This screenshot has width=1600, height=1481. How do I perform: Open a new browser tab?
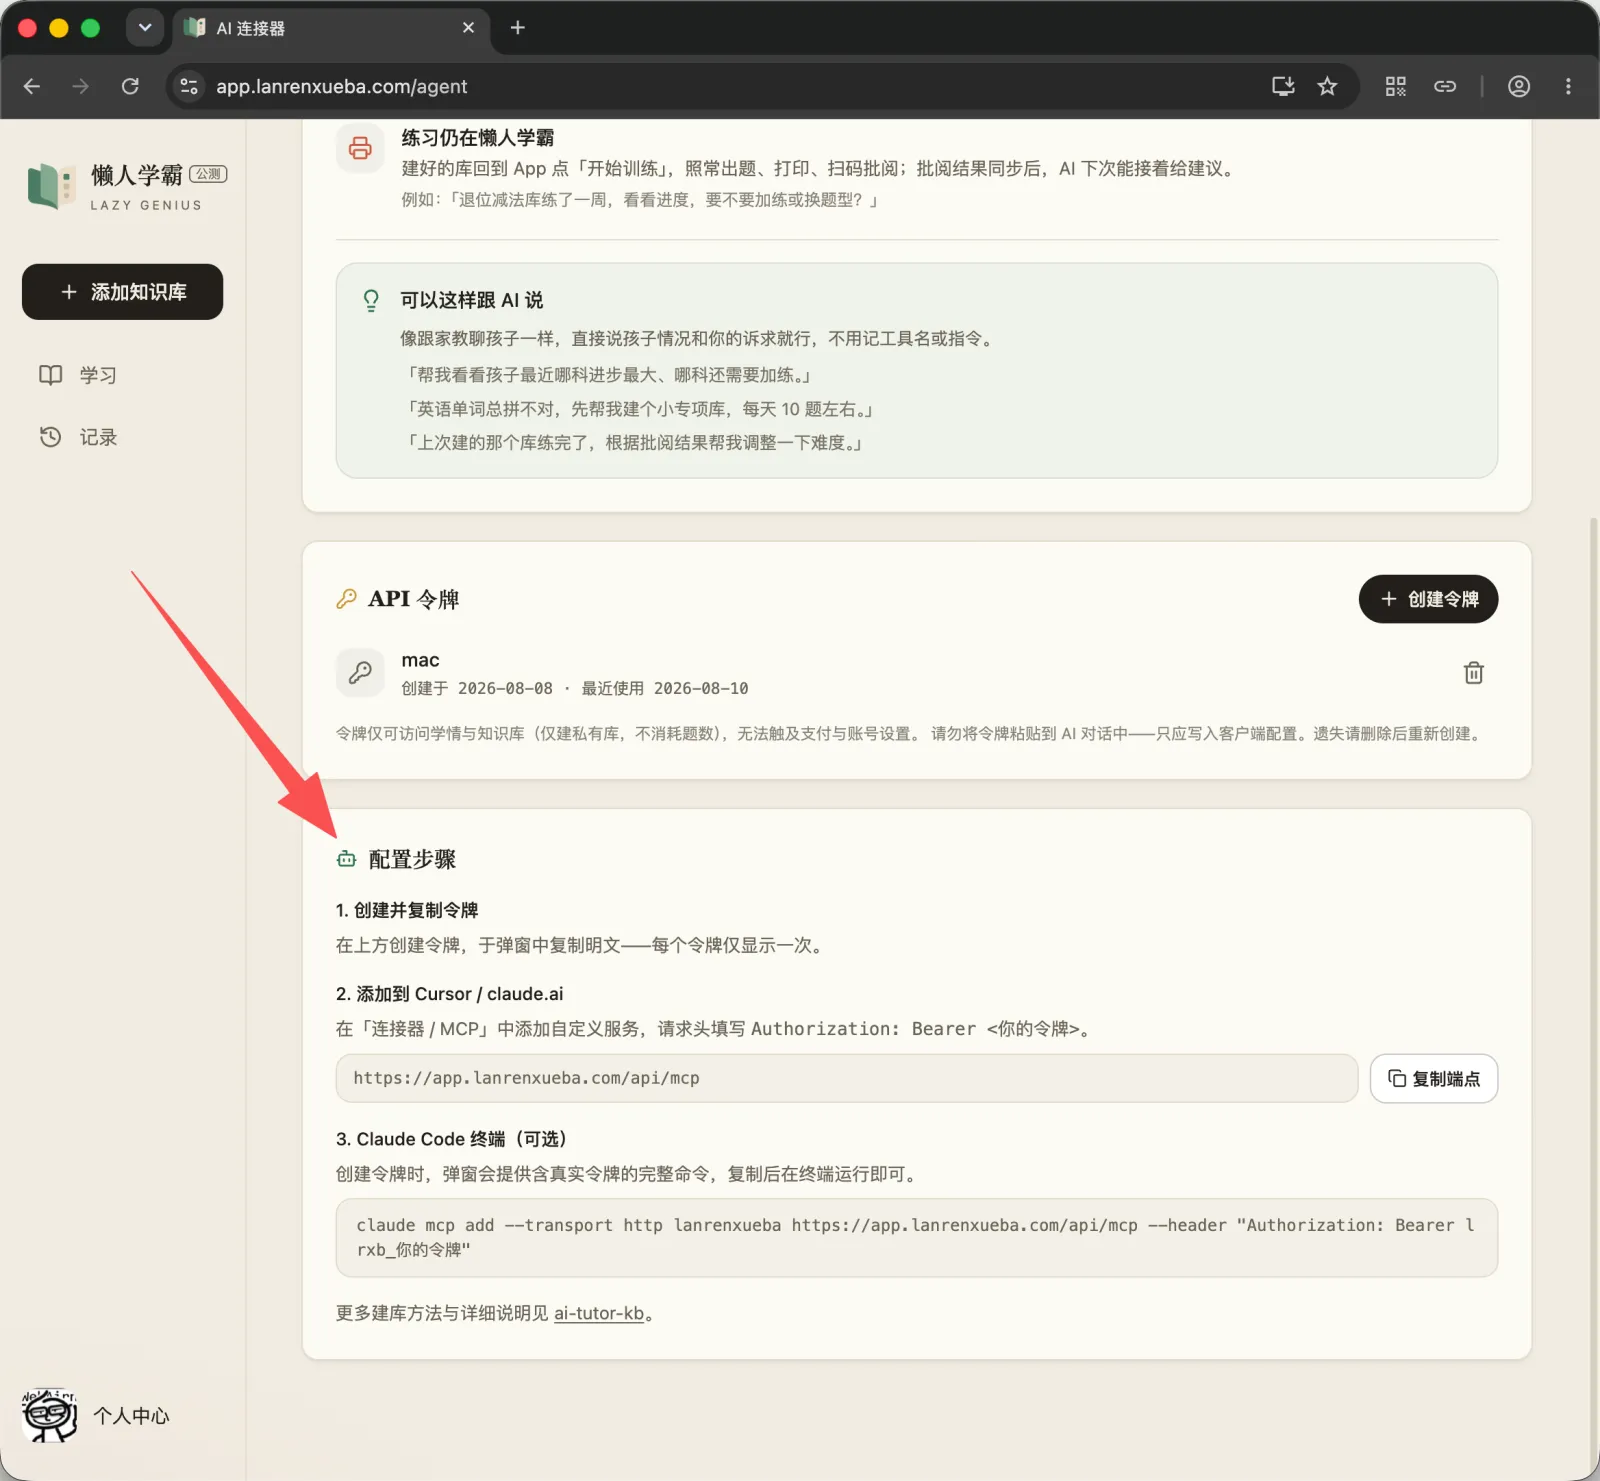click(517, 28)
